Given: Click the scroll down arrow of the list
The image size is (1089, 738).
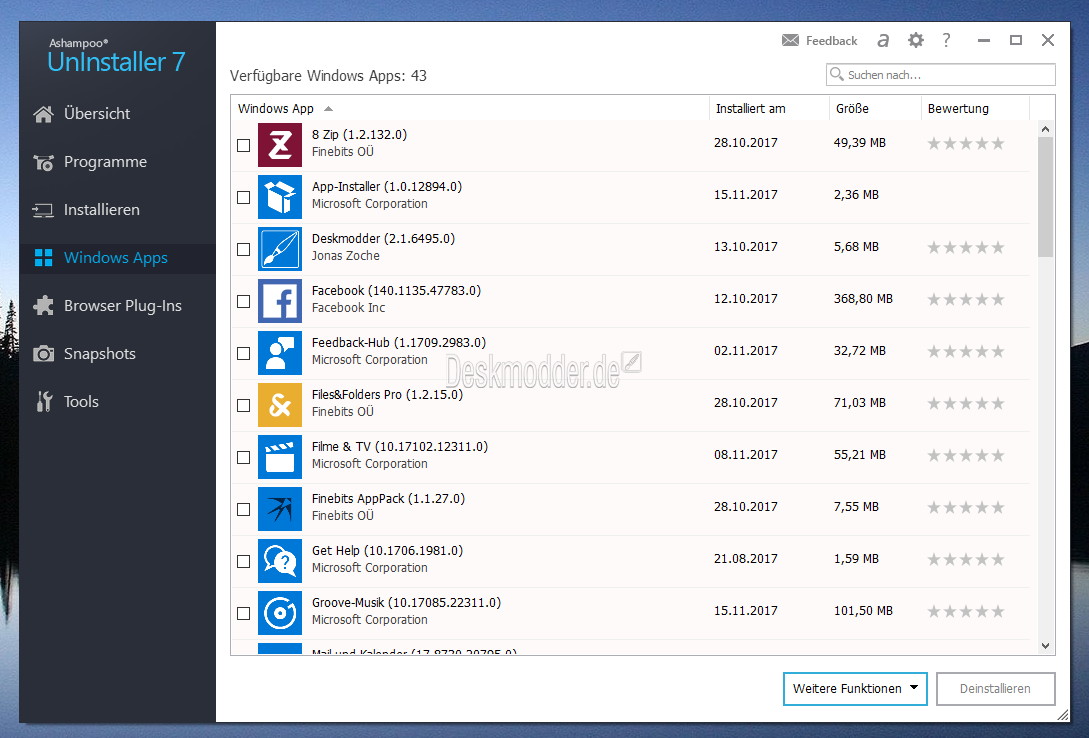Looking at the screenshot, I should click(x=1045, y=646).
